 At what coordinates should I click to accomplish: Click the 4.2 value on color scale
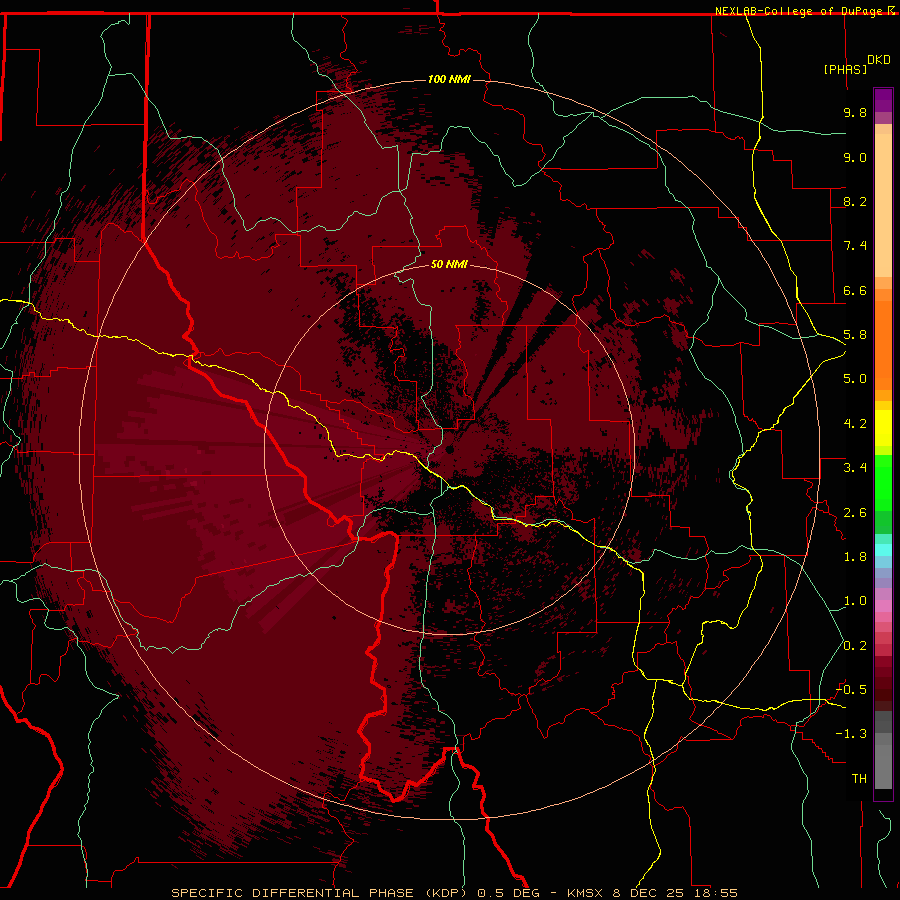click(855, 424)
